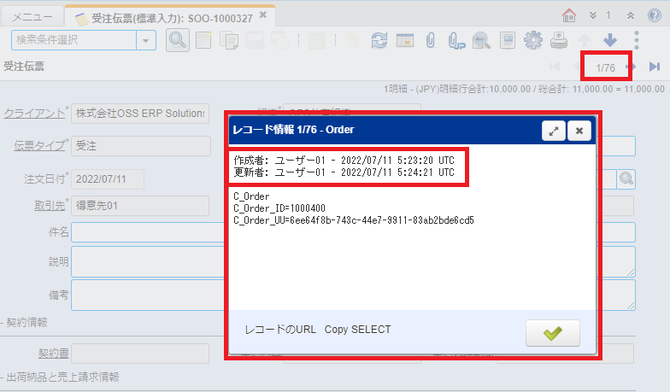Maximize the レコード情報 dialog
Viewport: 670px width, 392px height.
pyautogui.click(x=553, y=130)
